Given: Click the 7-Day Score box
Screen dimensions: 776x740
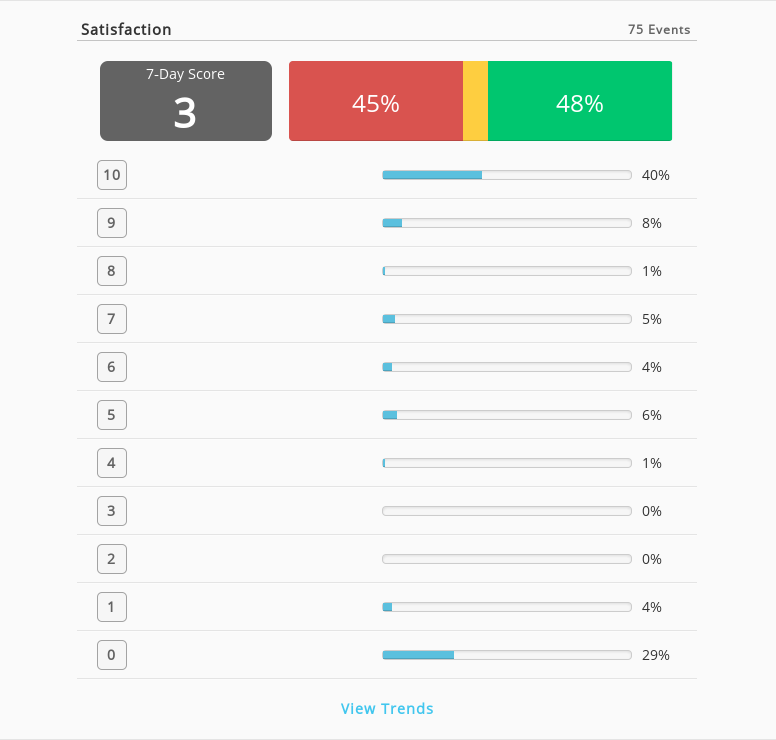Looking at the screenshot, I should (x=186, y=101).
